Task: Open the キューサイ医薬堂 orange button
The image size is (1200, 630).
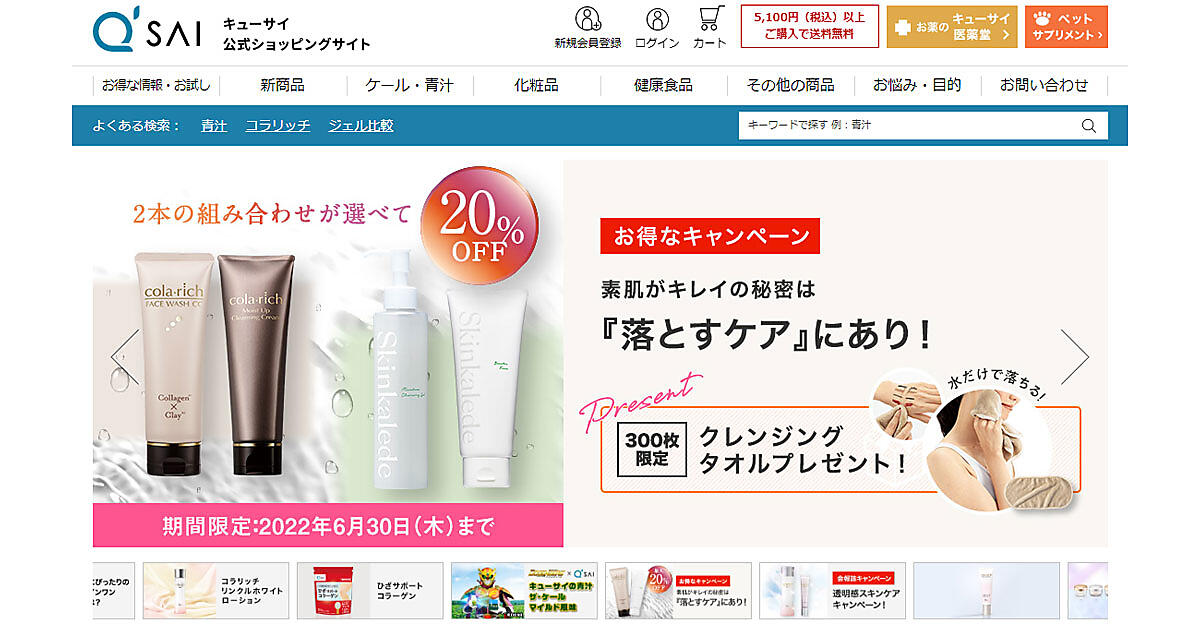Action: pyautogui.click(x=952, y=27)
